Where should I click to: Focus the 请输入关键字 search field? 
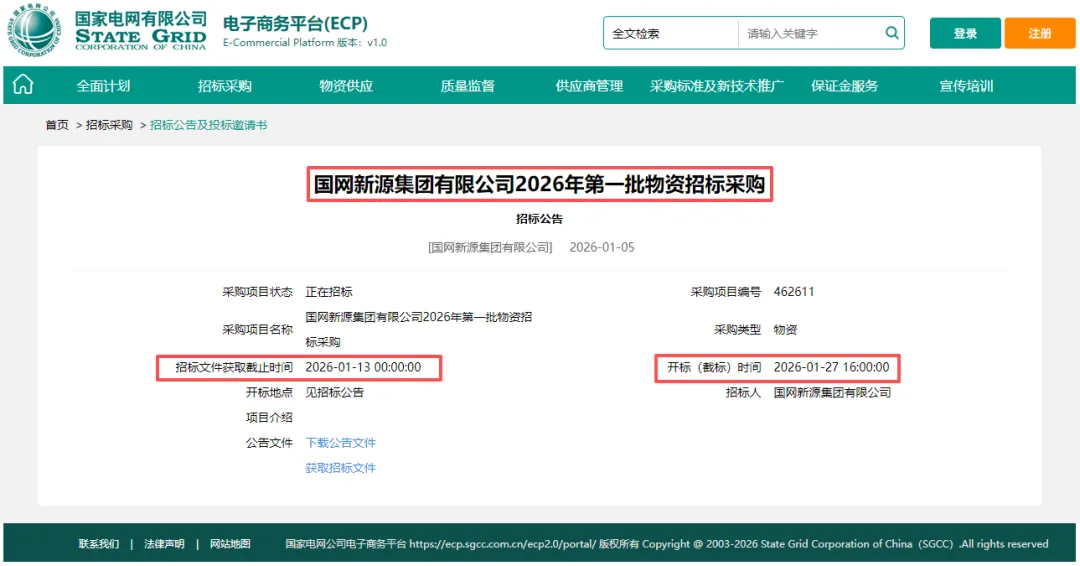click(811, 33)
